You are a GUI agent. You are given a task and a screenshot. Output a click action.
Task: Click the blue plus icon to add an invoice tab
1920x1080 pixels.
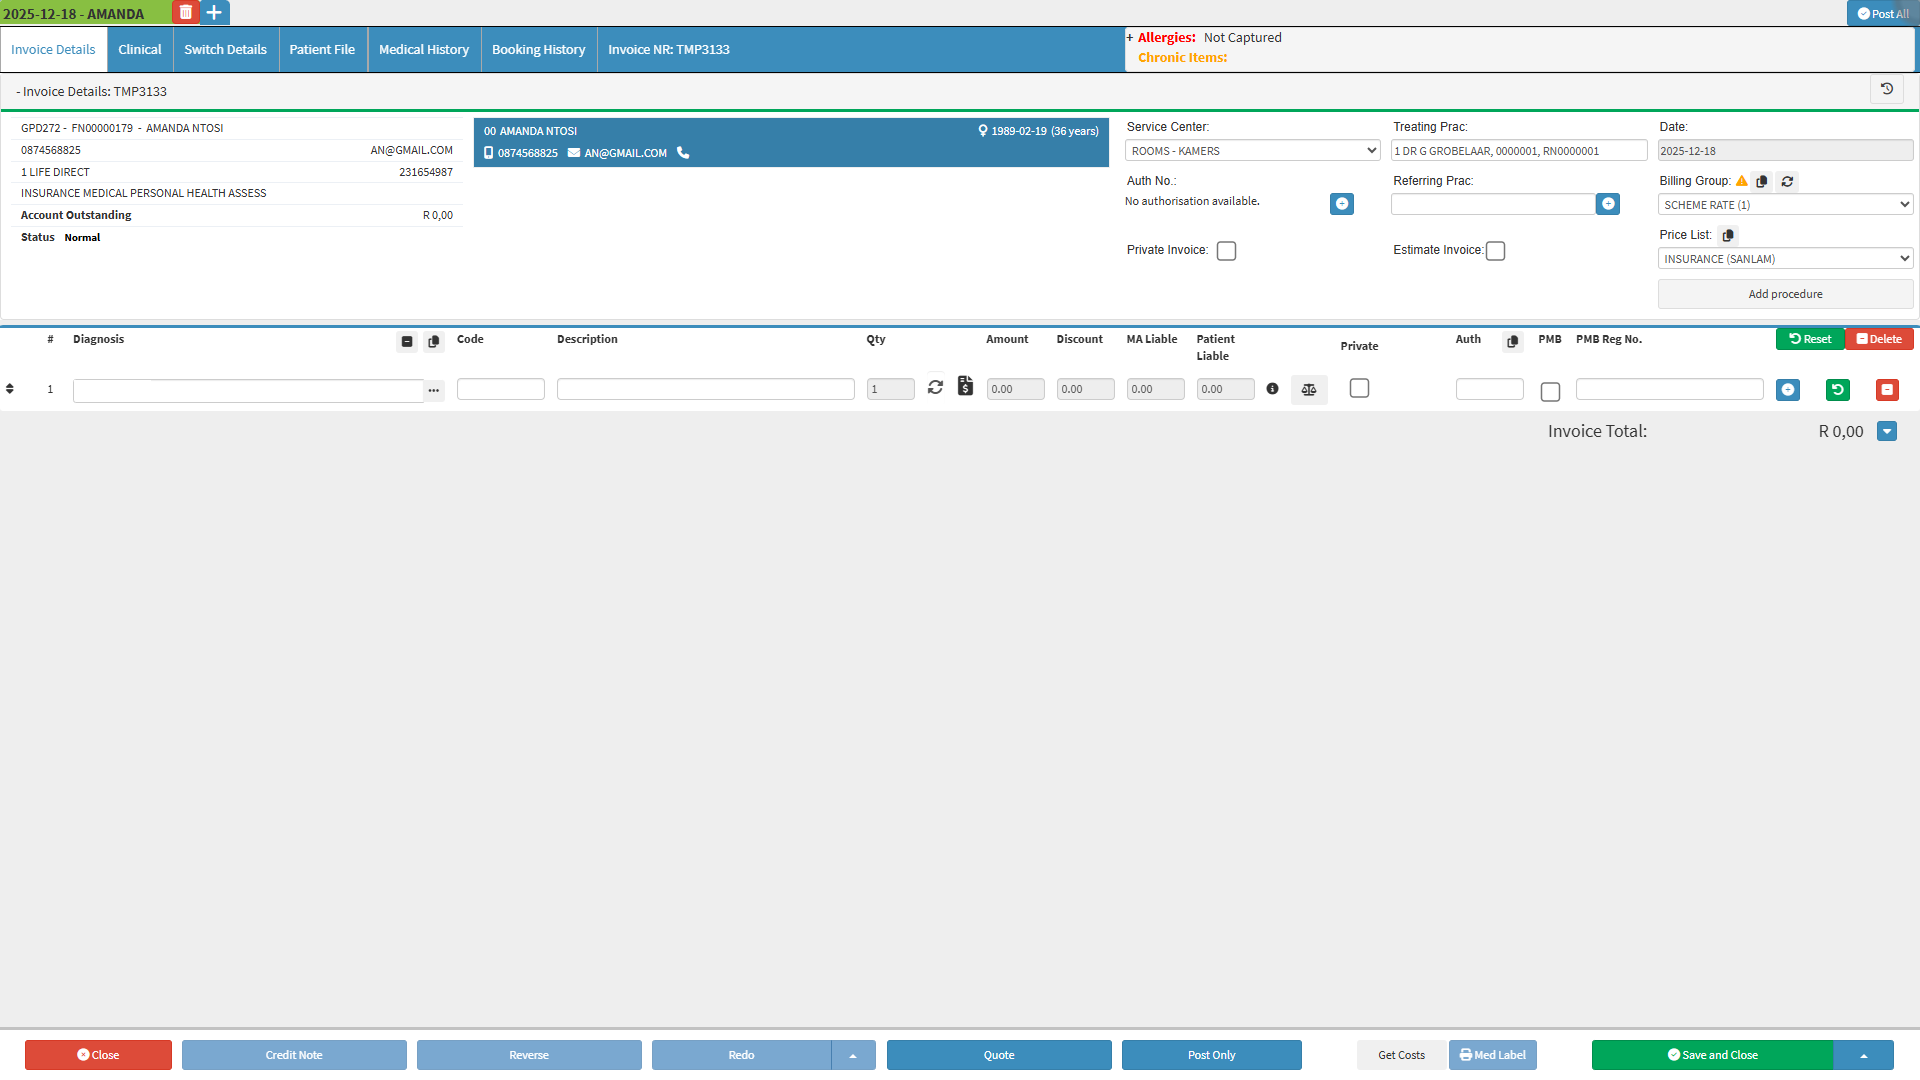pos(214,13)
